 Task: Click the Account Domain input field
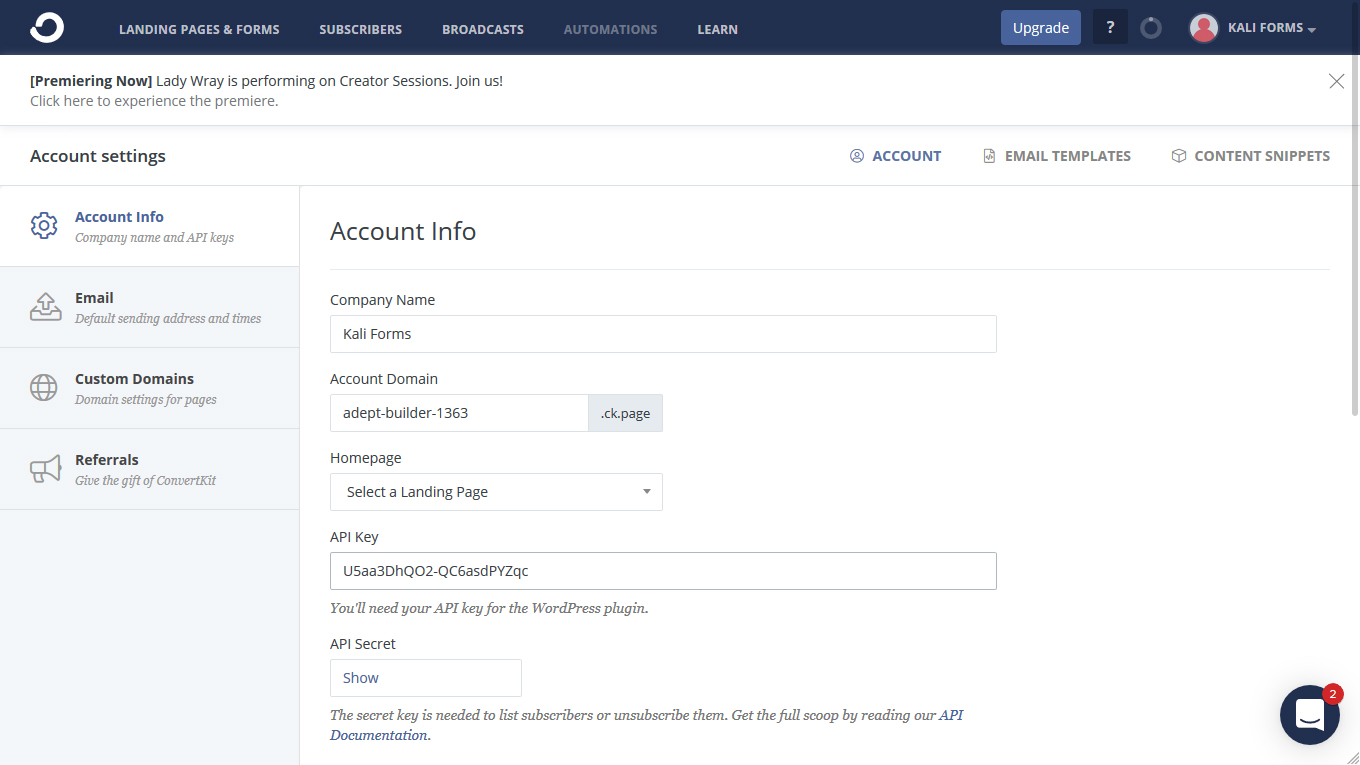tap(459, 413)
